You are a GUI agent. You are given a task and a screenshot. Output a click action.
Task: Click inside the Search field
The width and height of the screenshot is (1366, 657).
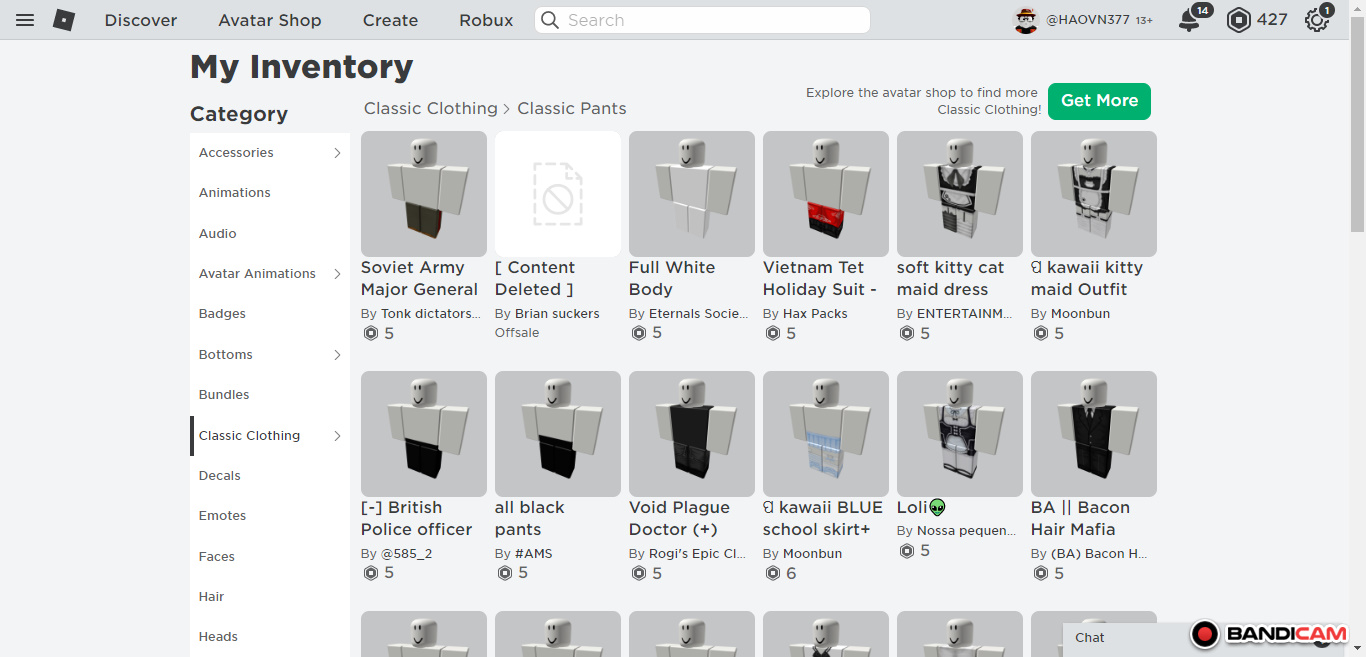pos(710,20)
